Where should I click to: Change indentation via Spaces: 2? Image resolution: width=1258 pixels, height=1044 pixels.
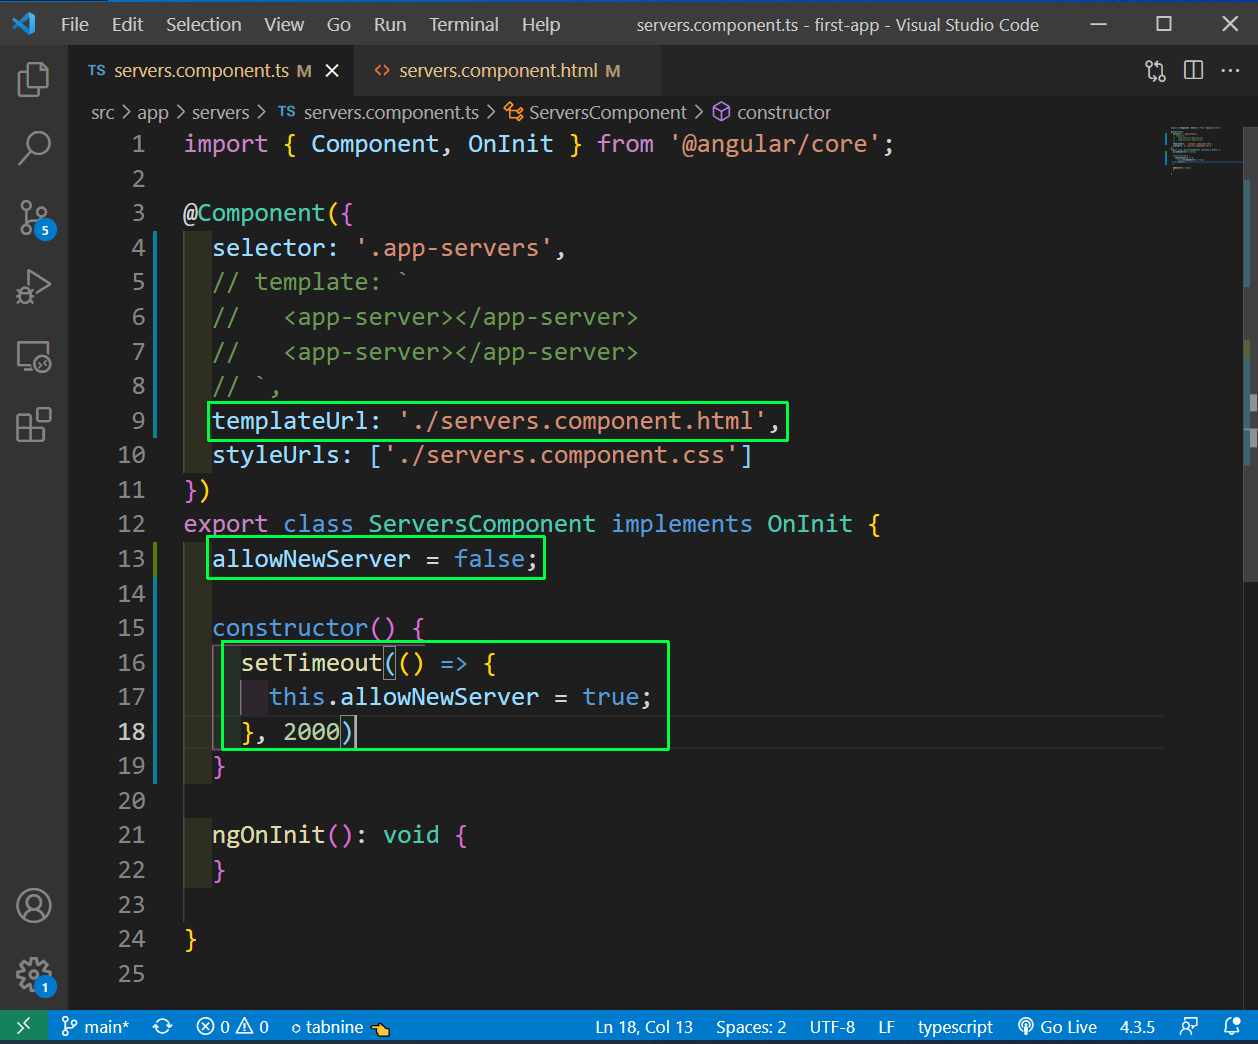pyautogui.click(x=751, y=1027)
